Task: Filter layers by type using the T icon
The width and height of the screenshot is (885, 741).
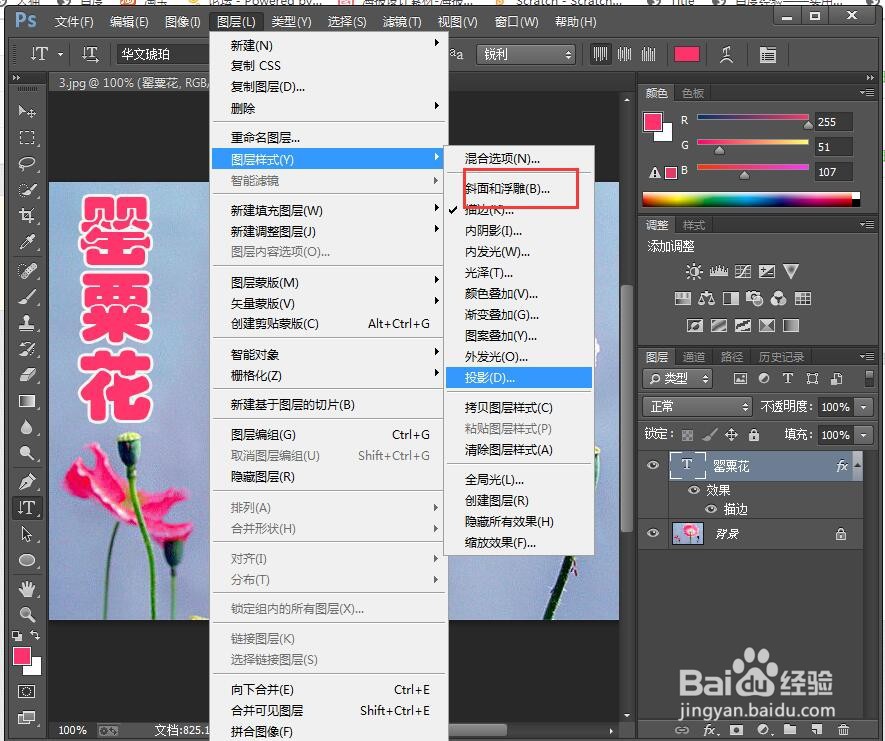Action: [788, 378]
